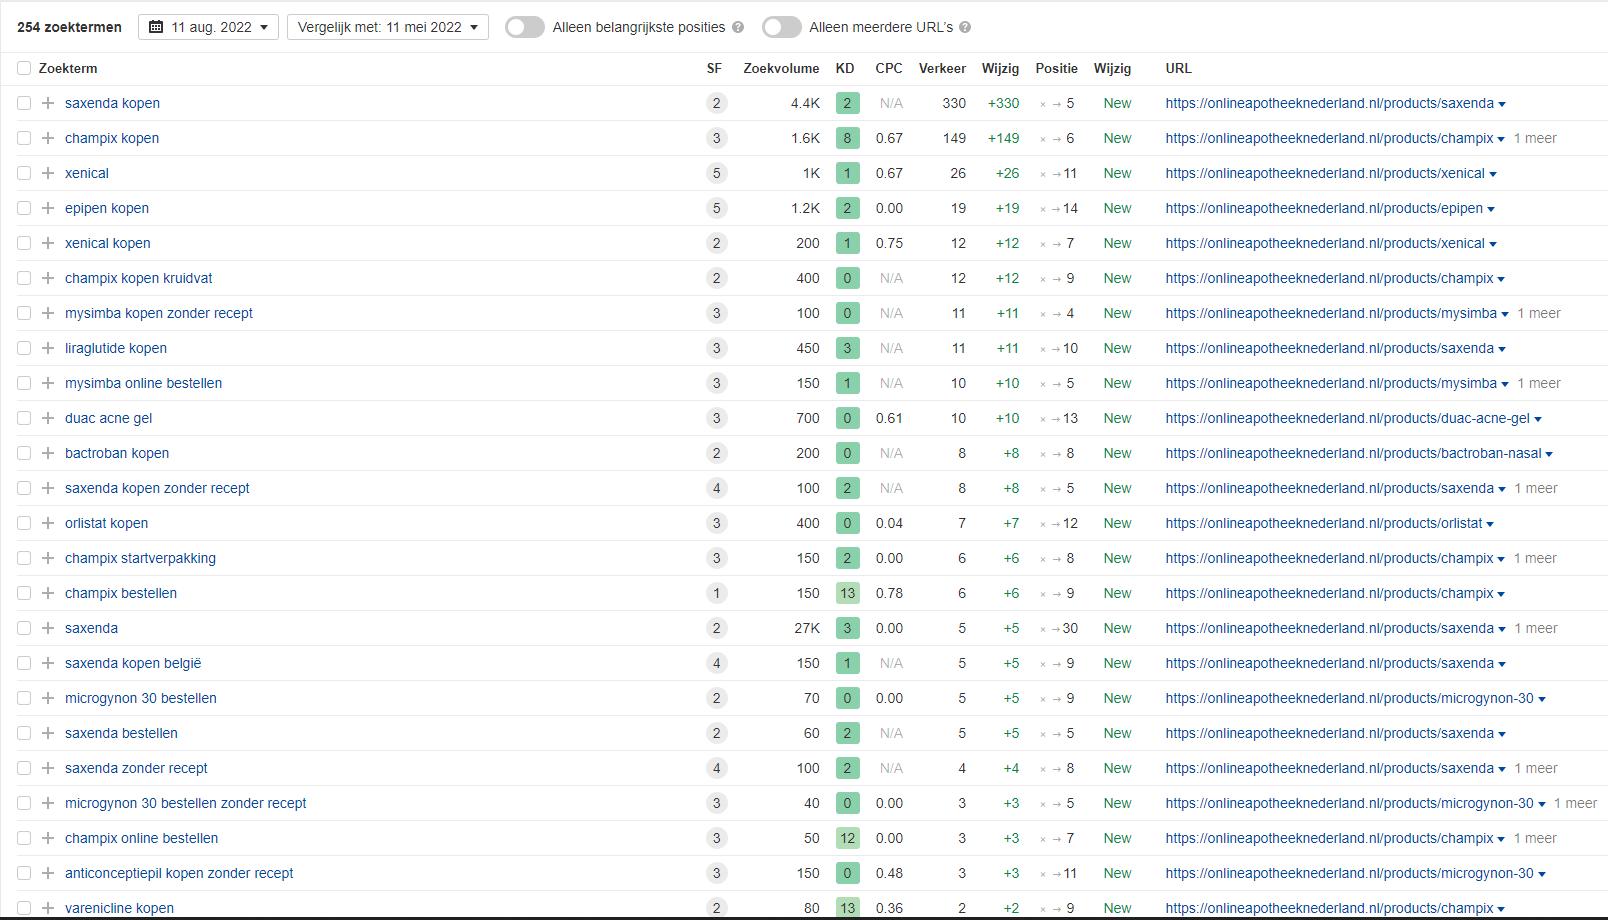Image resolution: width=1608 pixels, height=920 pixels.
Task: Click plus icon for mysimba kopen zonder recept
Action: pos(47,313)
